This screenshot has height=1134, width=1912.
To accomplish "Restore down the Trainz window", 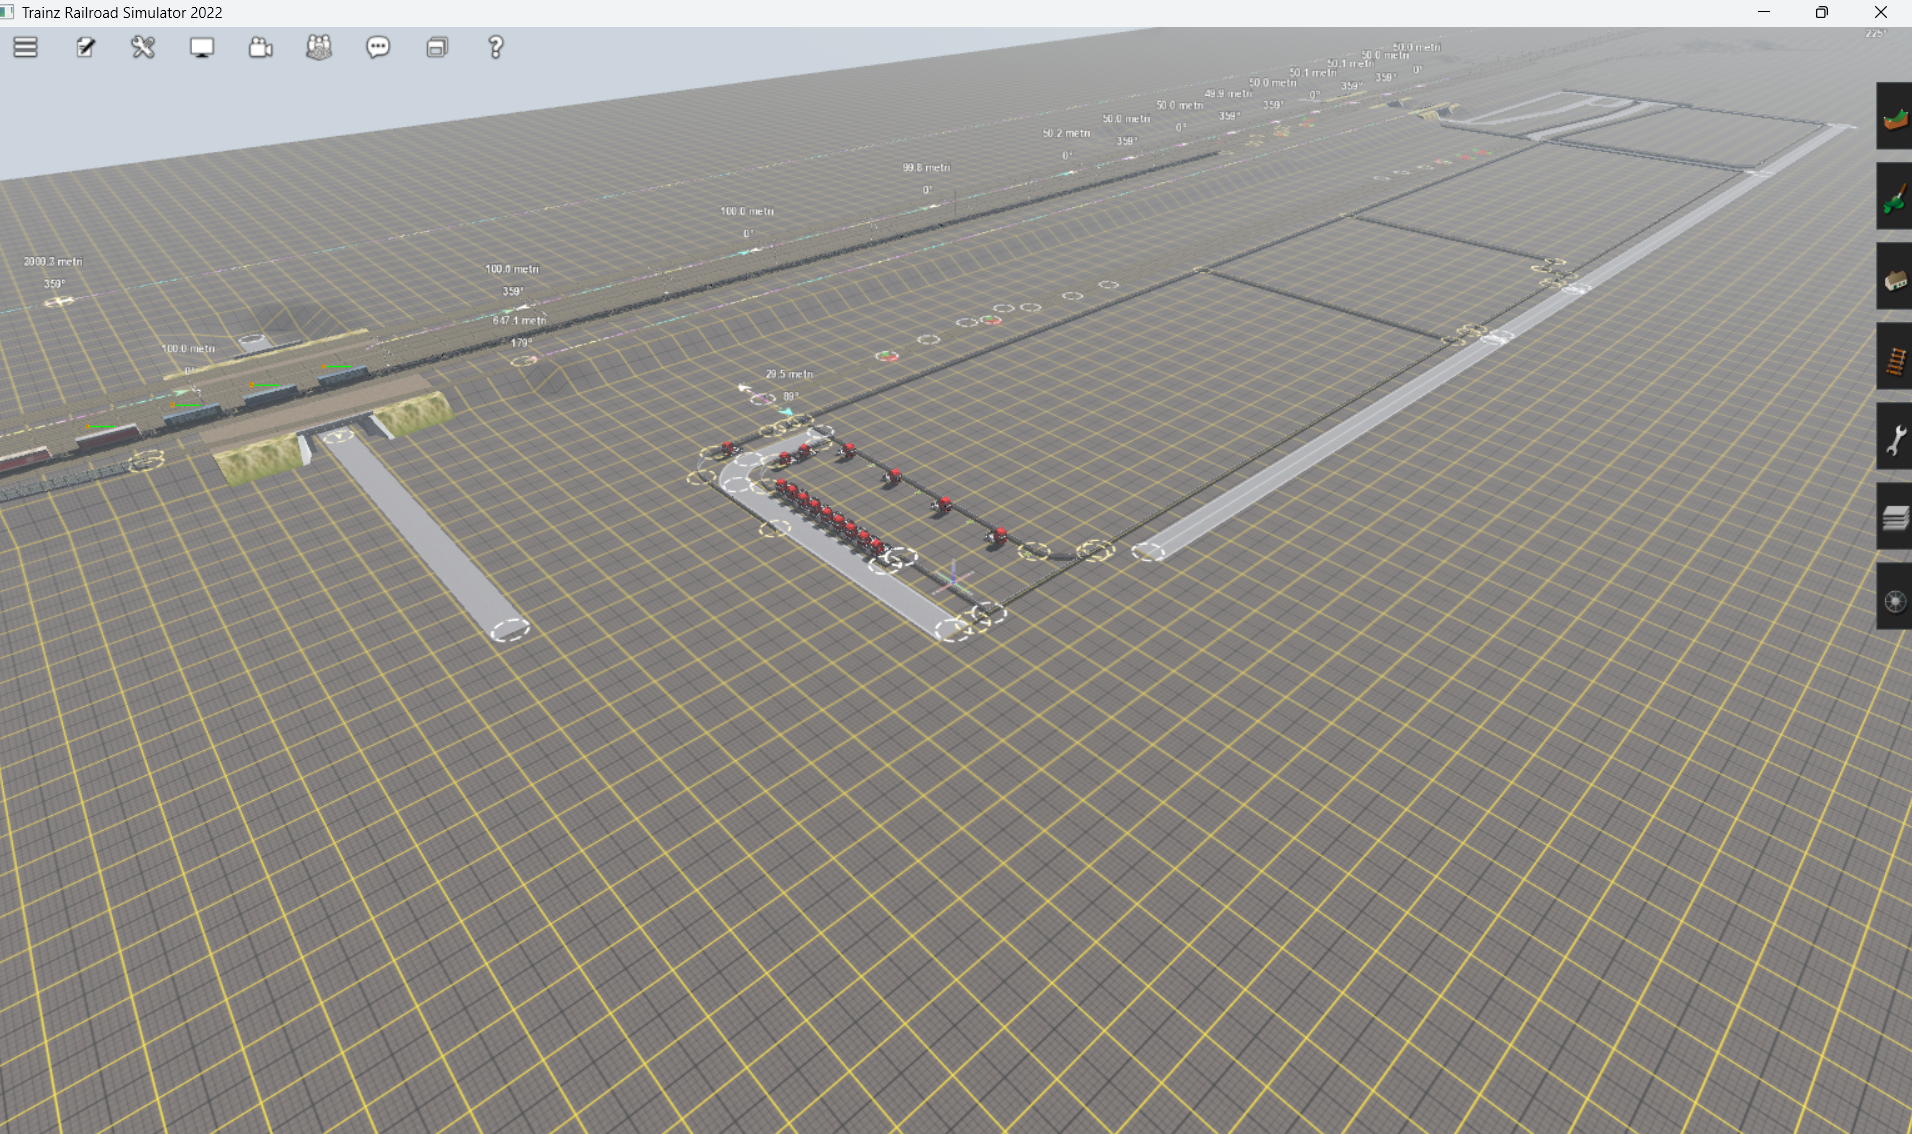I will (1822, 12).
